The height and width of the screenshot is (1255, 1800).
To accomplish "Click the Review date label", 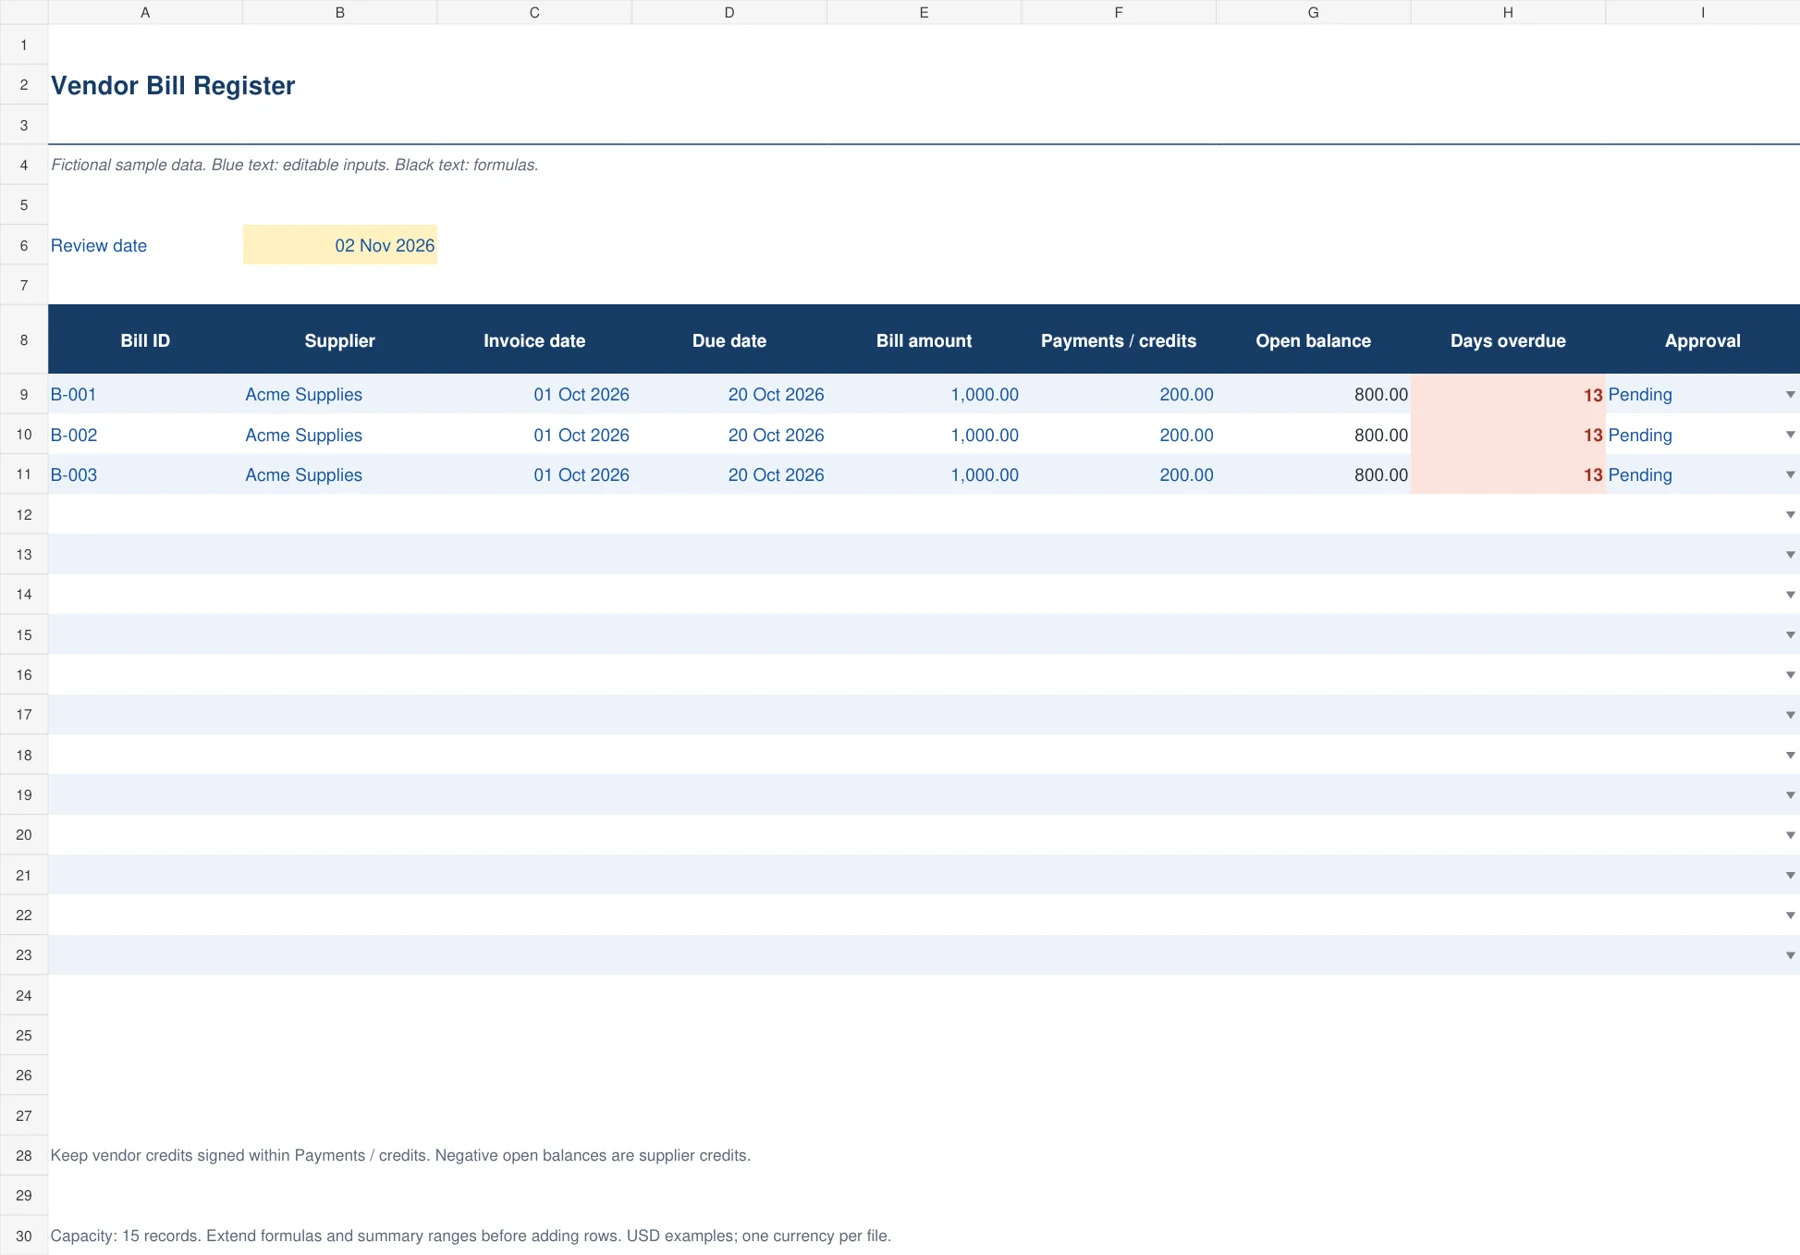I will (x=99, y=246).
